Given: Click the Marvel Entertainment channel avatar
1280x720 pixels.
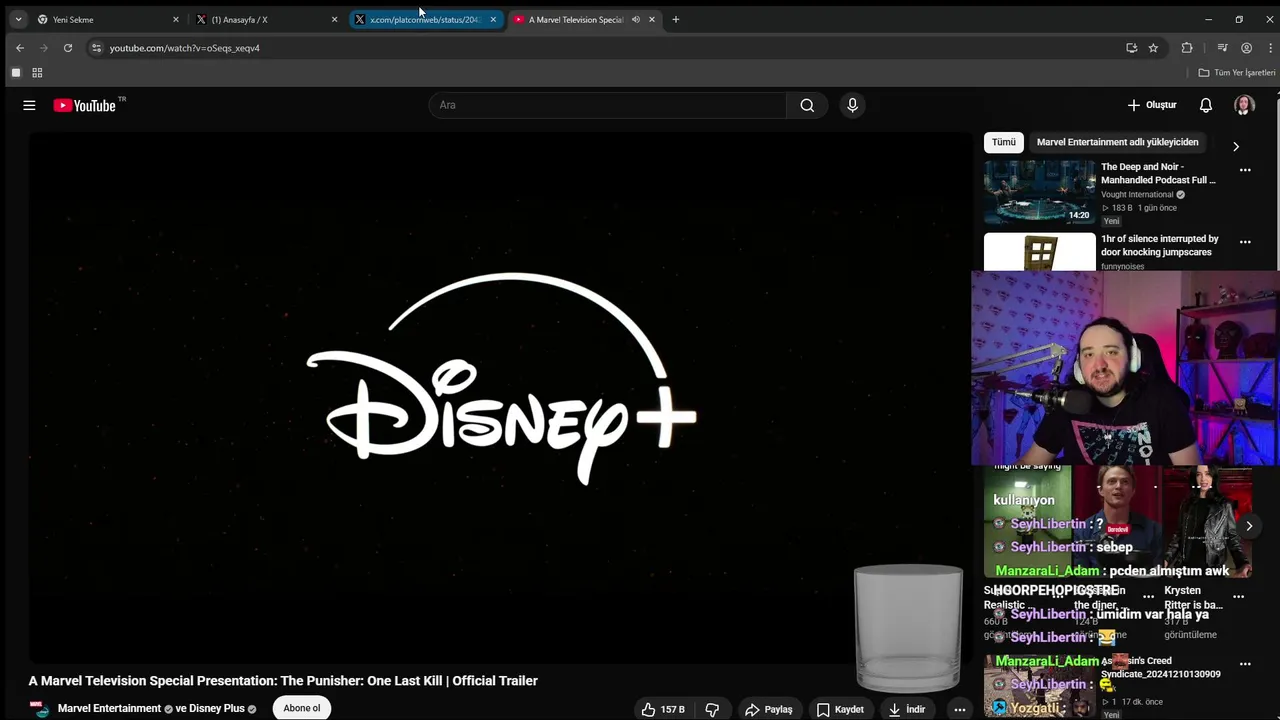Looking at the screenshot, I should pyautogui.click(x=39, y=709).
